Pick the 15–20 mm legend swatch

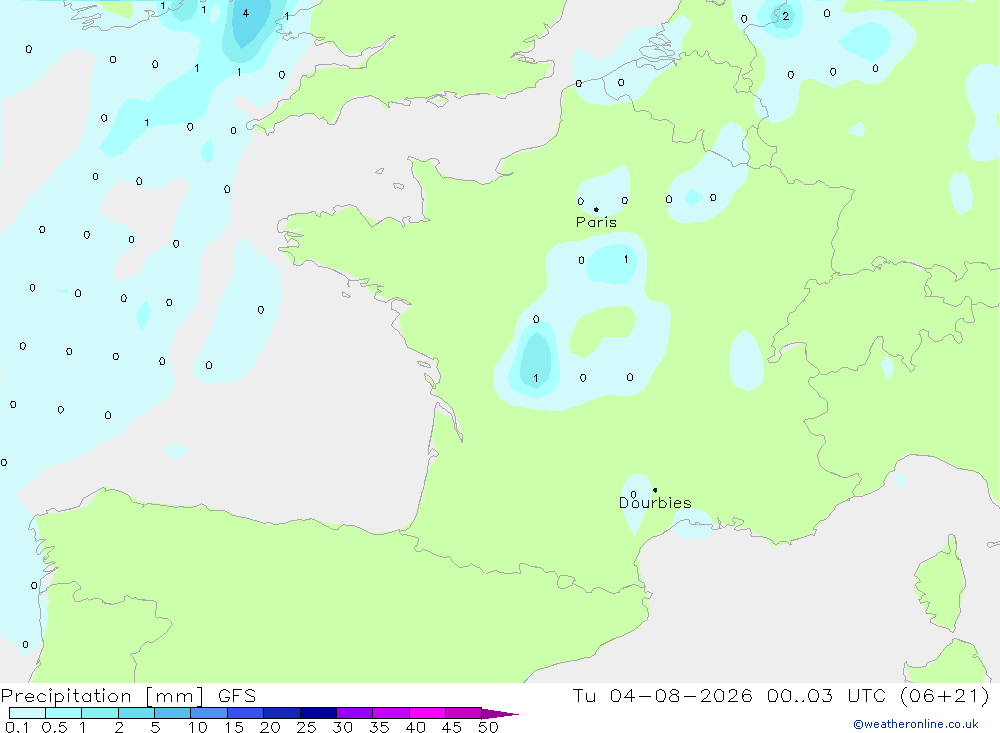point(245,713)
